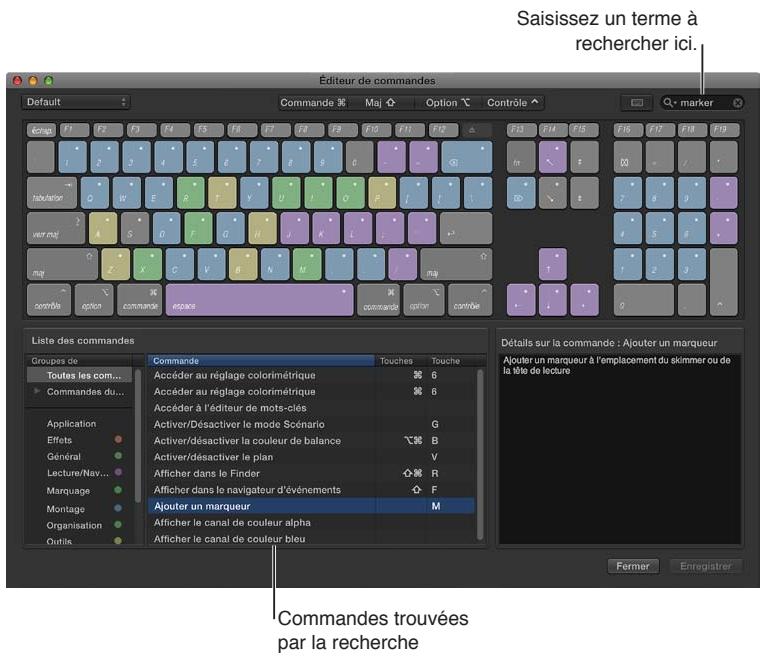765x659 pixels.
Task: Toggle the Maj modifier button
Action: [x=381, y=102]
